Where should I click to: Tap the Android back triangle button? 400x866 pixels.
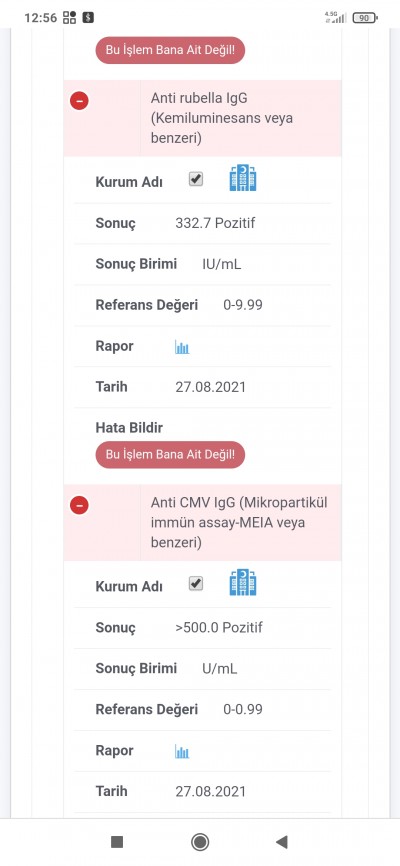click(282, 842)
